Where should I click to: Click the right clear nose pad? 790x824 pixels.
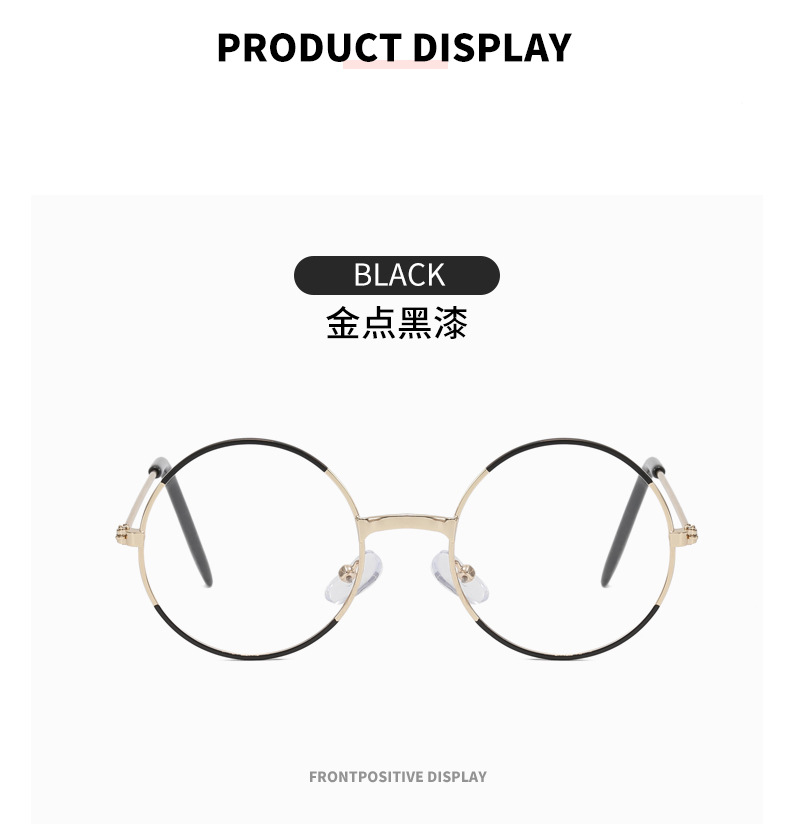pos(459,574)
